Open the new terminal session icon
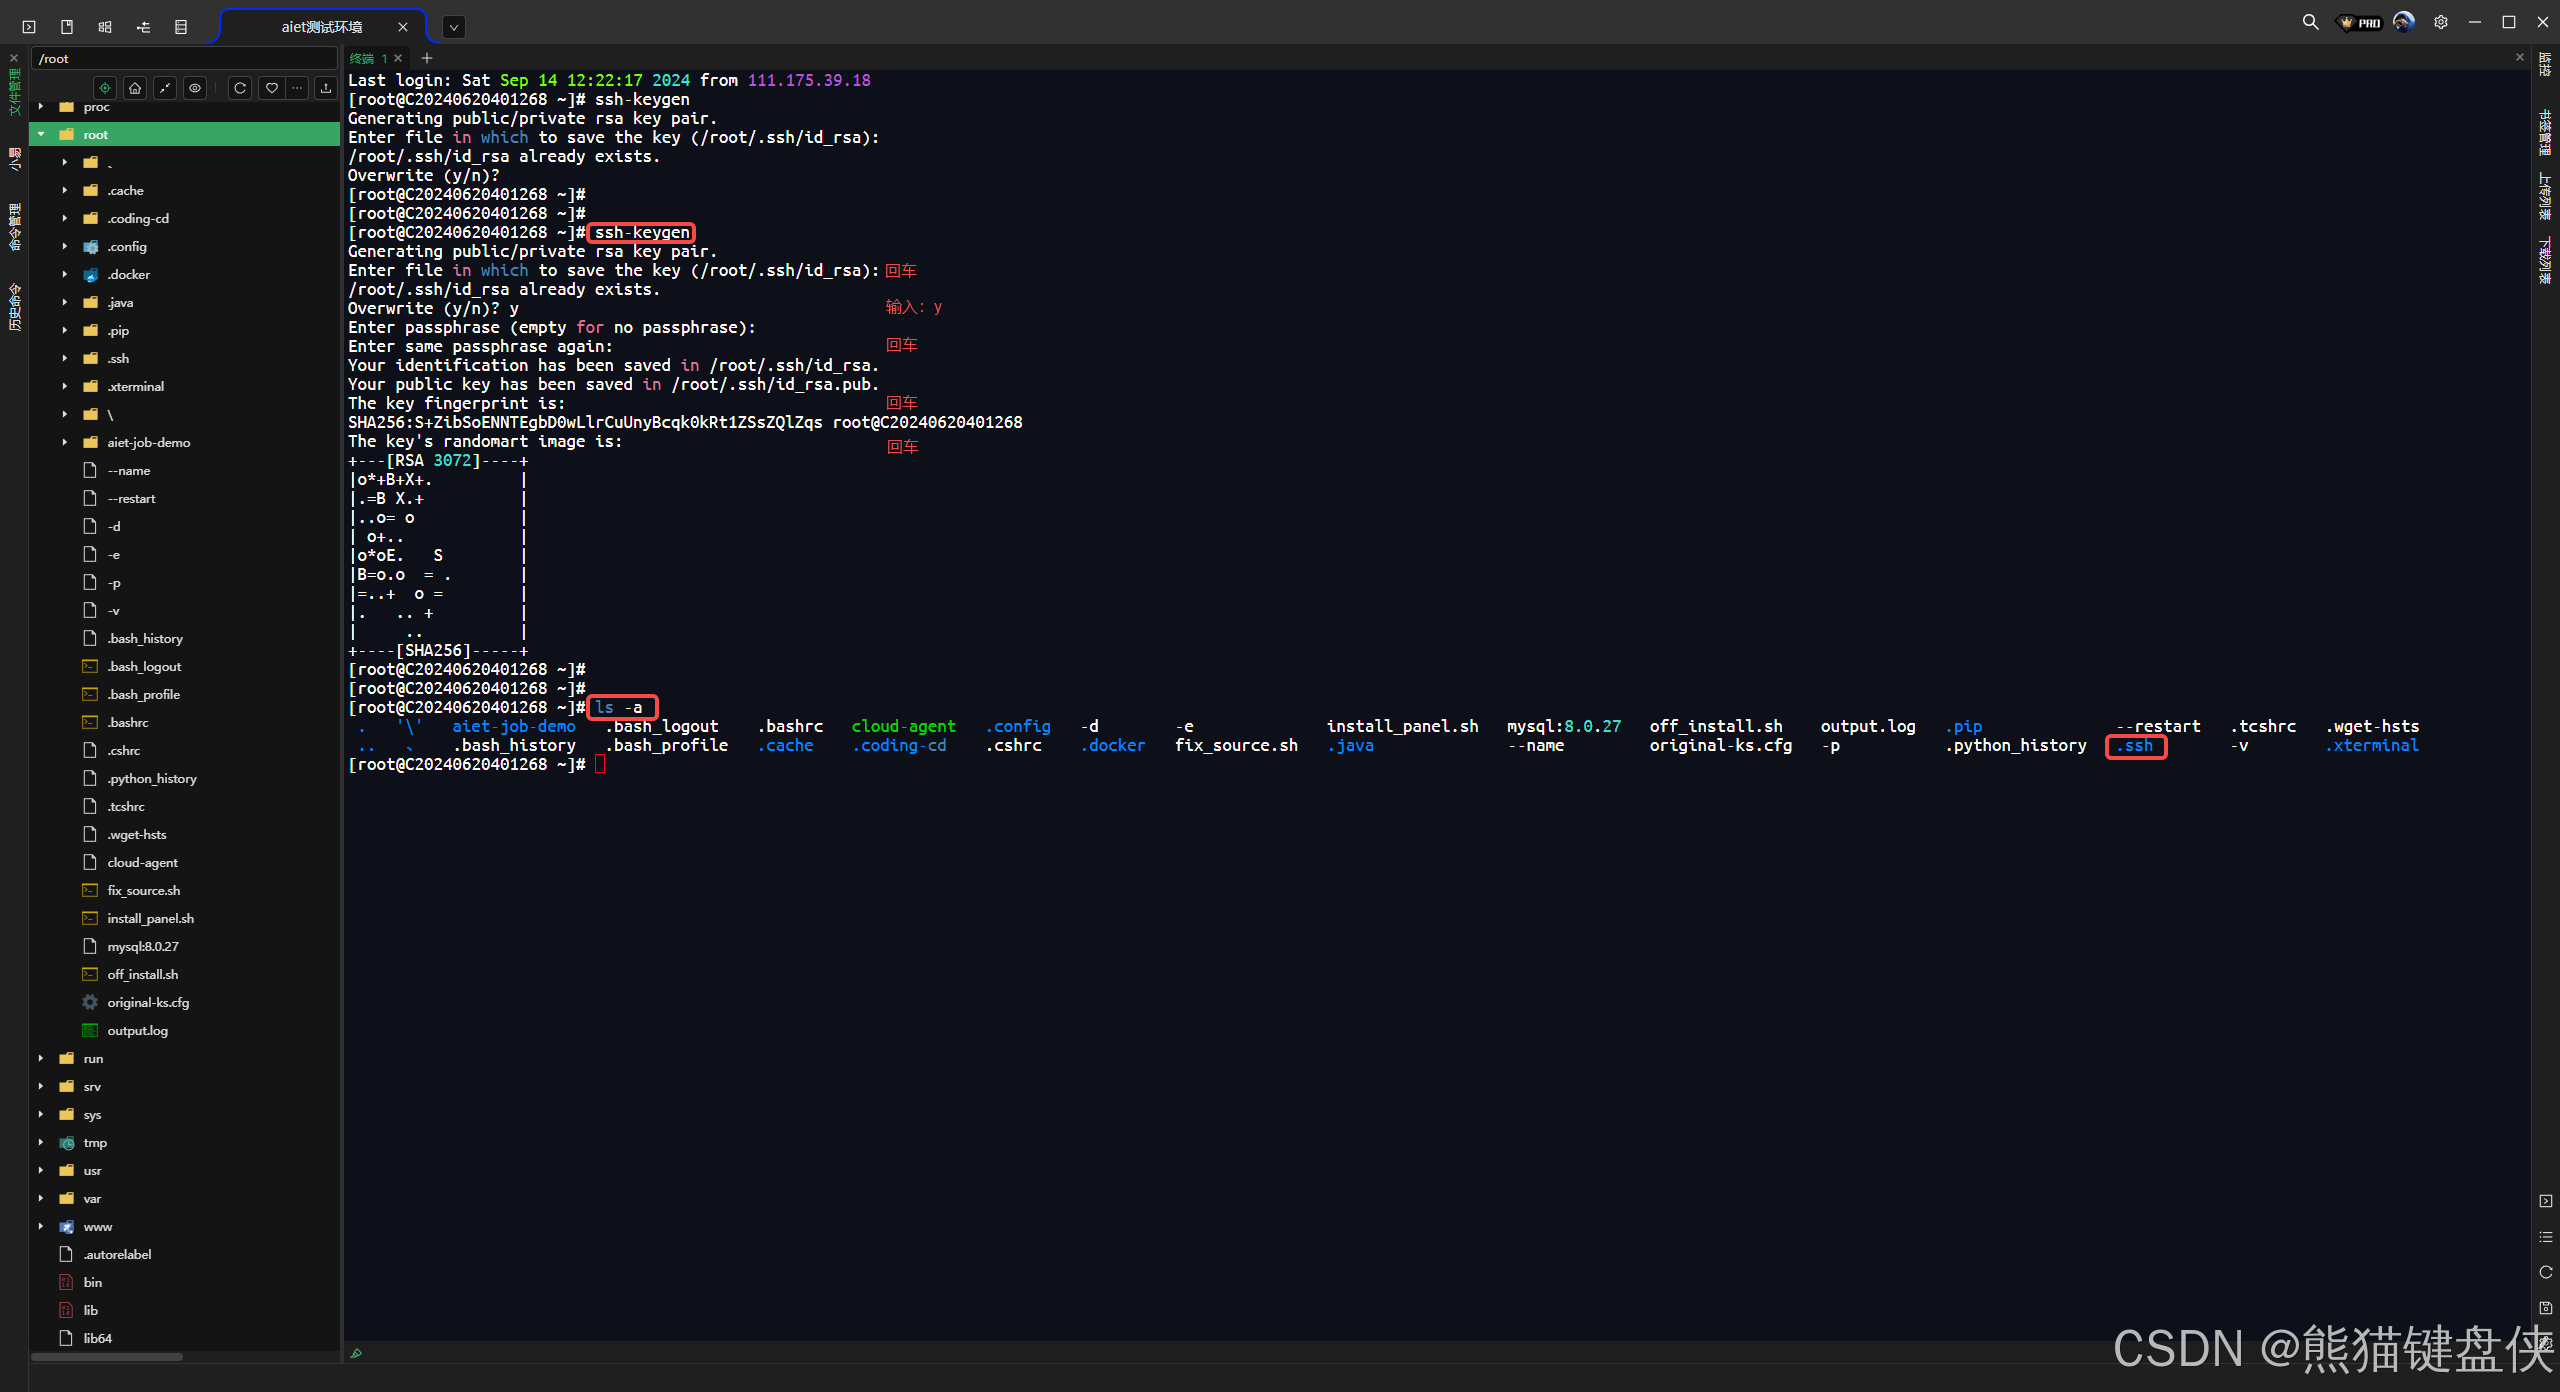 point(29,27)
